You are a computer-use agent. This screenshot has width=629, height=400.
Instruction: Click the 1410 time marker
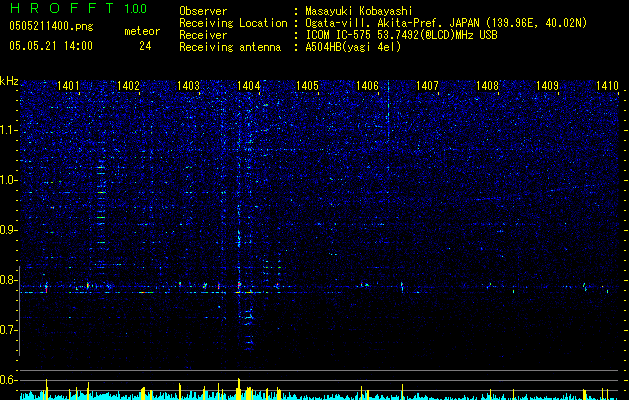click(607, 85)
